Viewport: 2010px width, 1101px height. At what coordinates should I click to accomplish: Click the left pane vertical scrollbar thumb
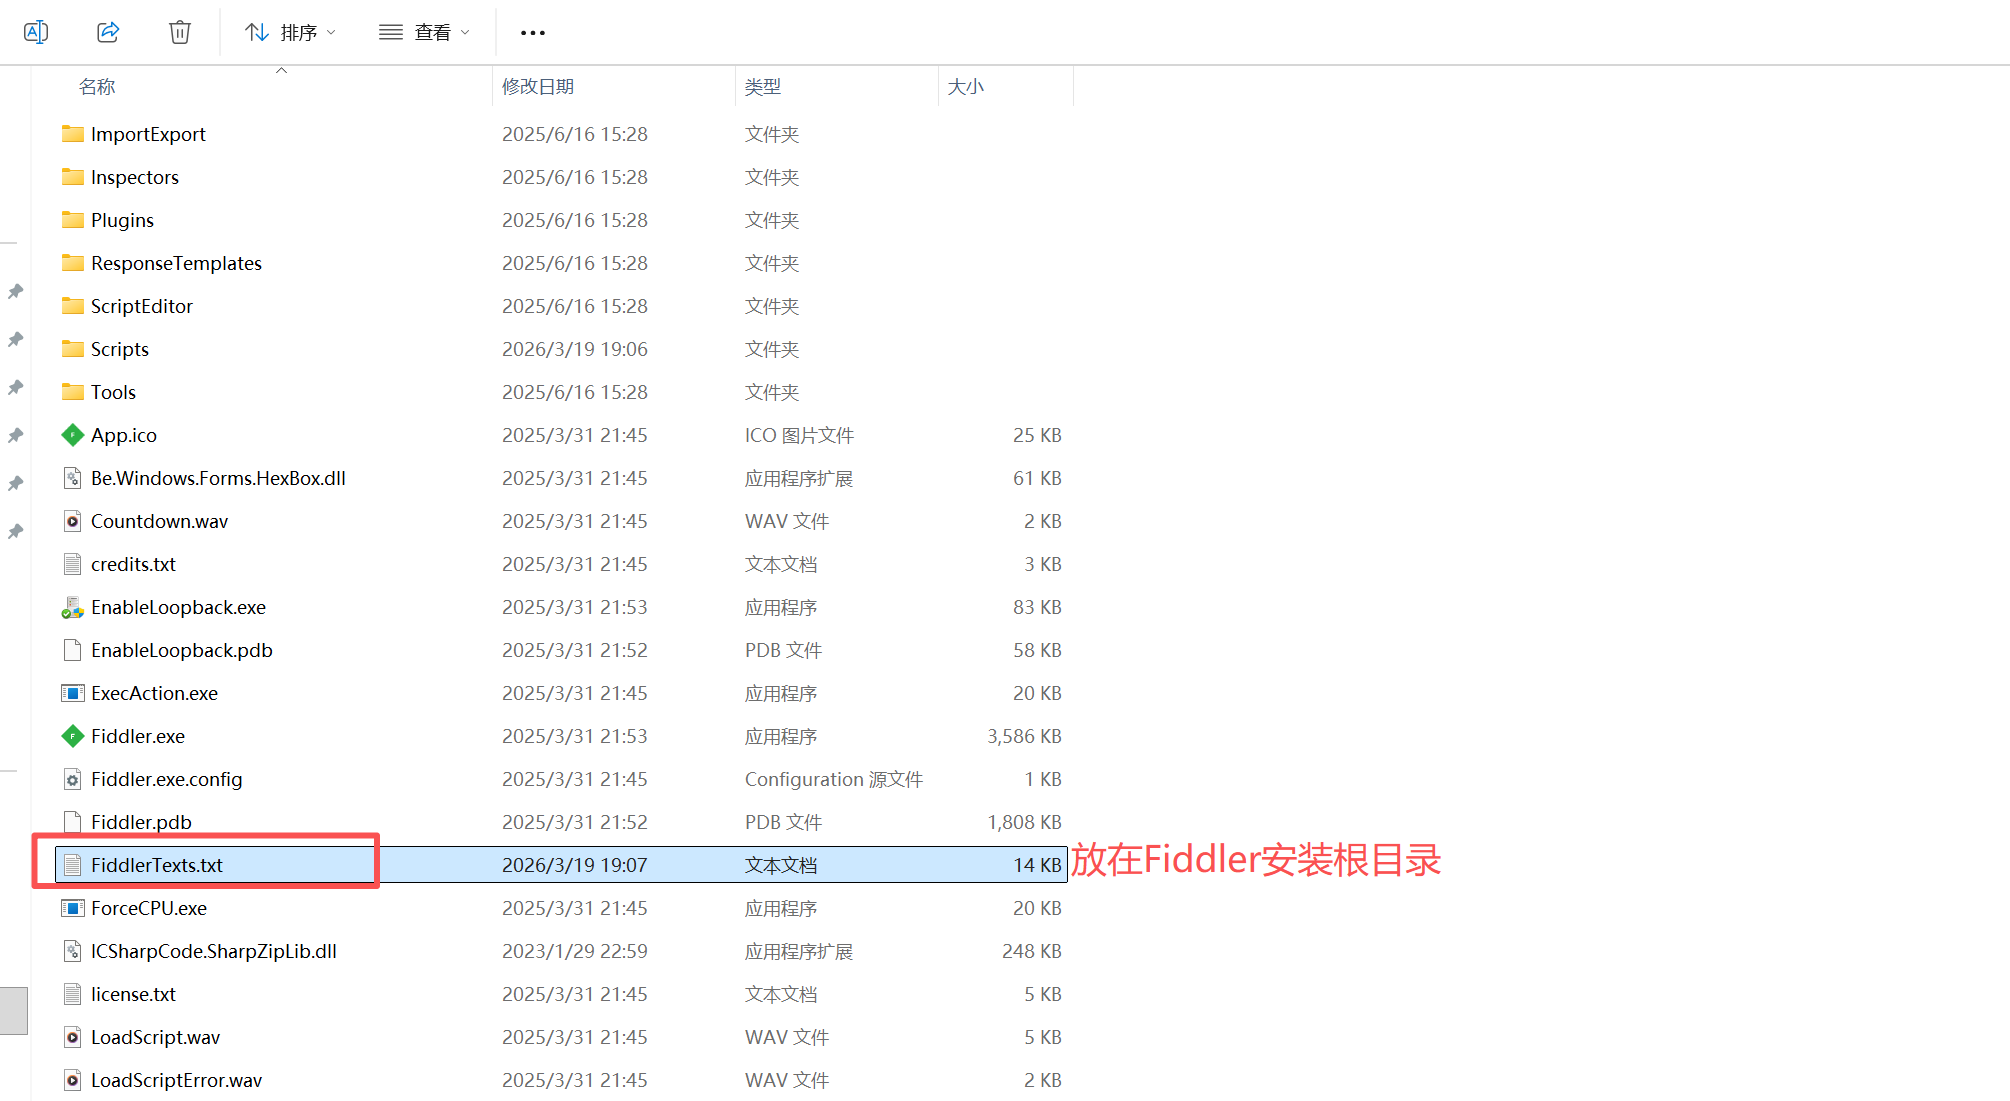click(x=14, y=1010)
